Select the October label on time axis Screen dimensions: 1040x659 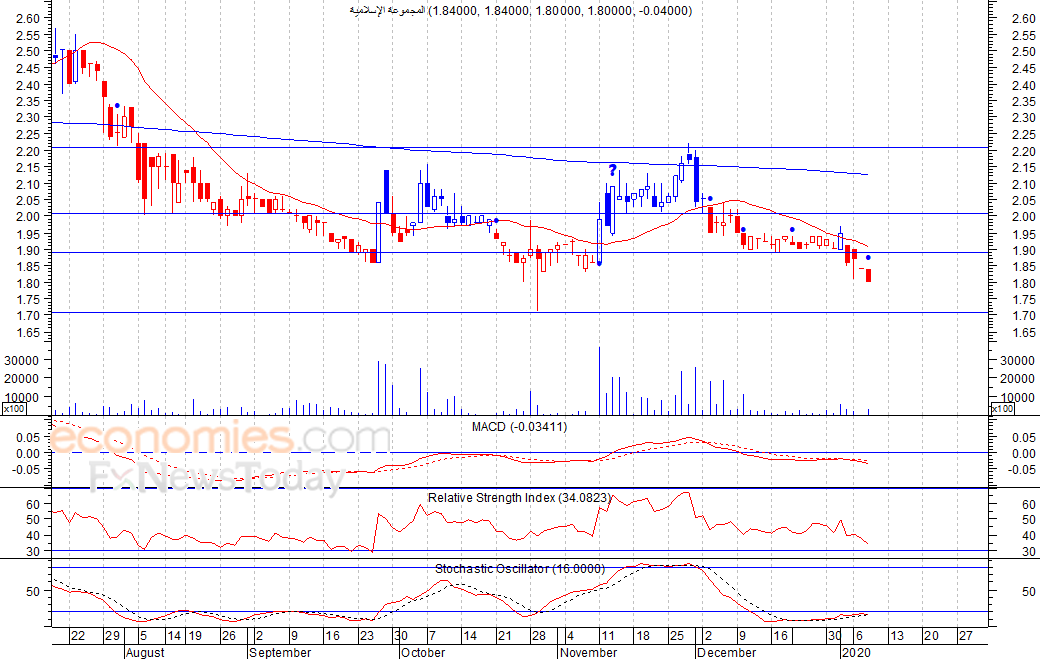click(x=422, y=652)
